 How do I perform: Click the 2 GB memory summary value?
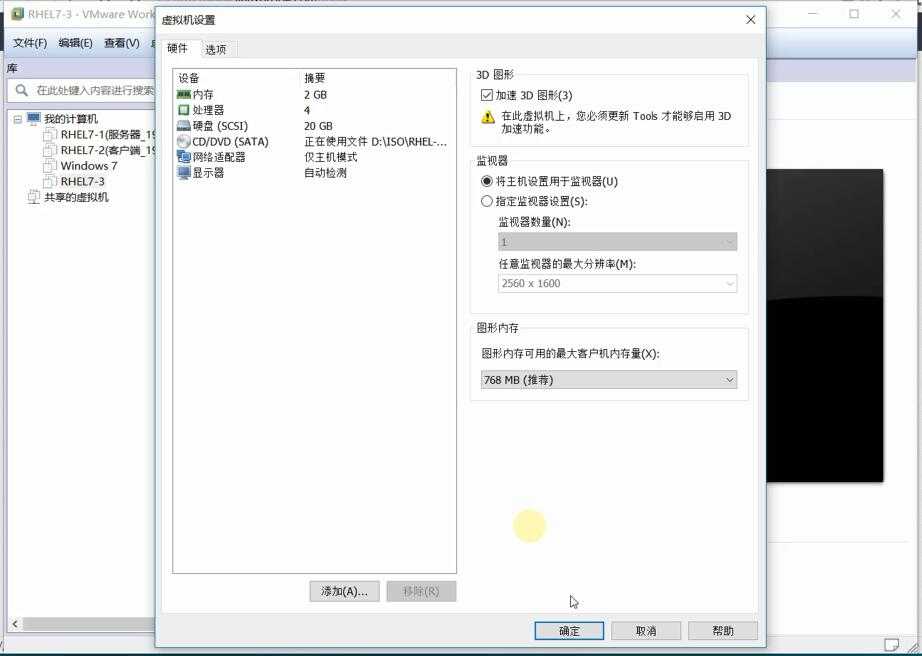(315, 95)
